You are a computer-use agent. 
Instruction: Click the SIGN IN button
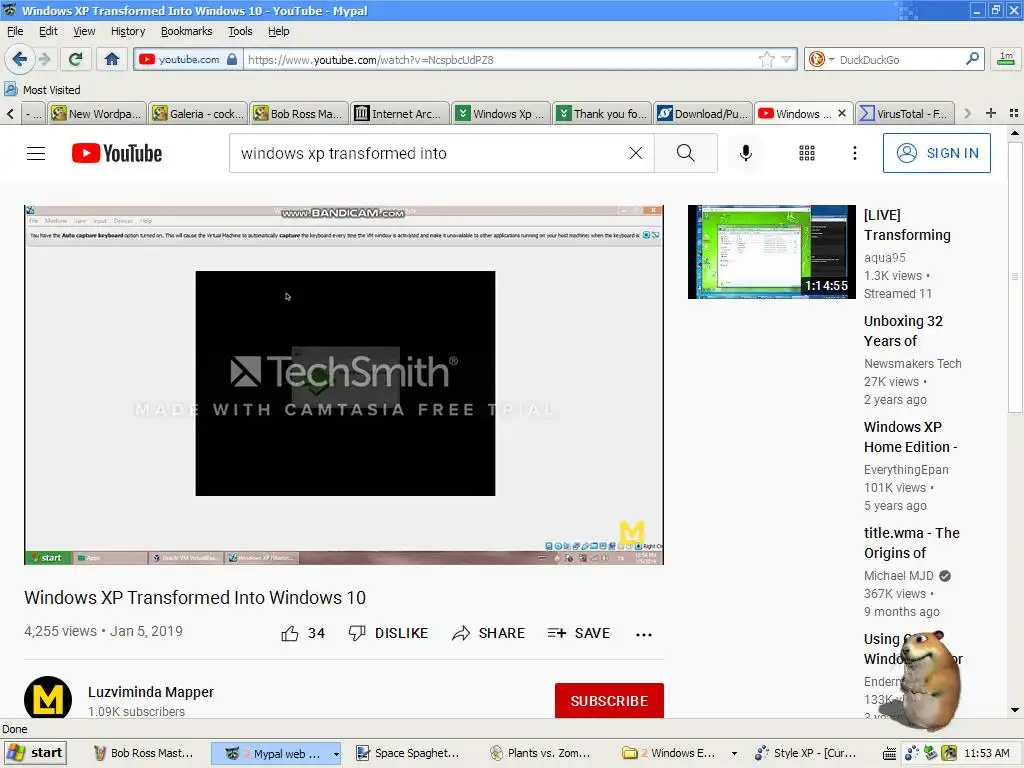point(936,153)
